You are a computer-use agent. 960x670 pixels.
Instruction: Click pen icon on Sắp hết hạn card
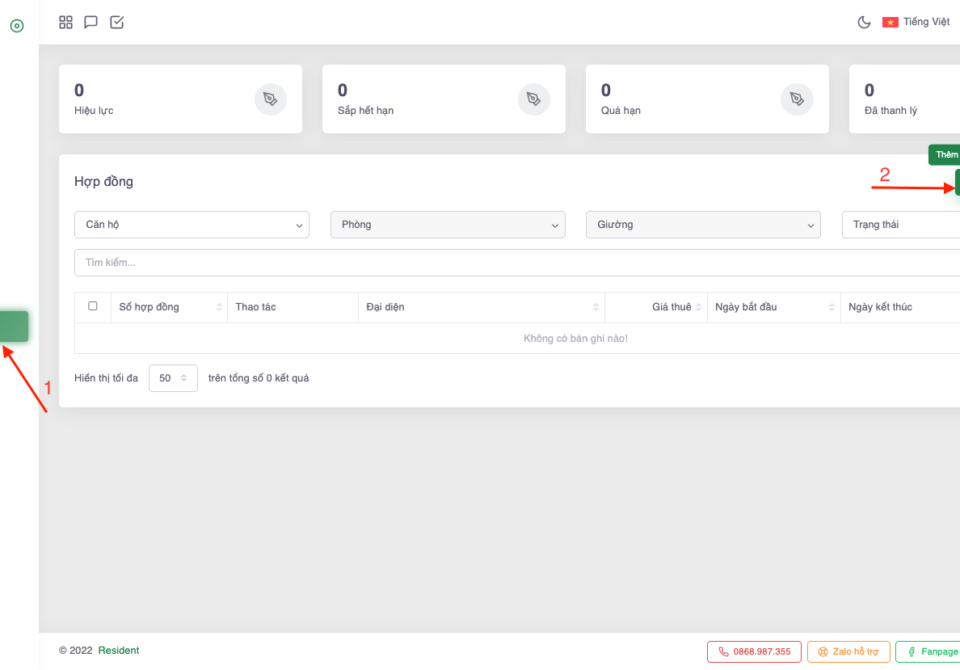(x=534, y=99)
